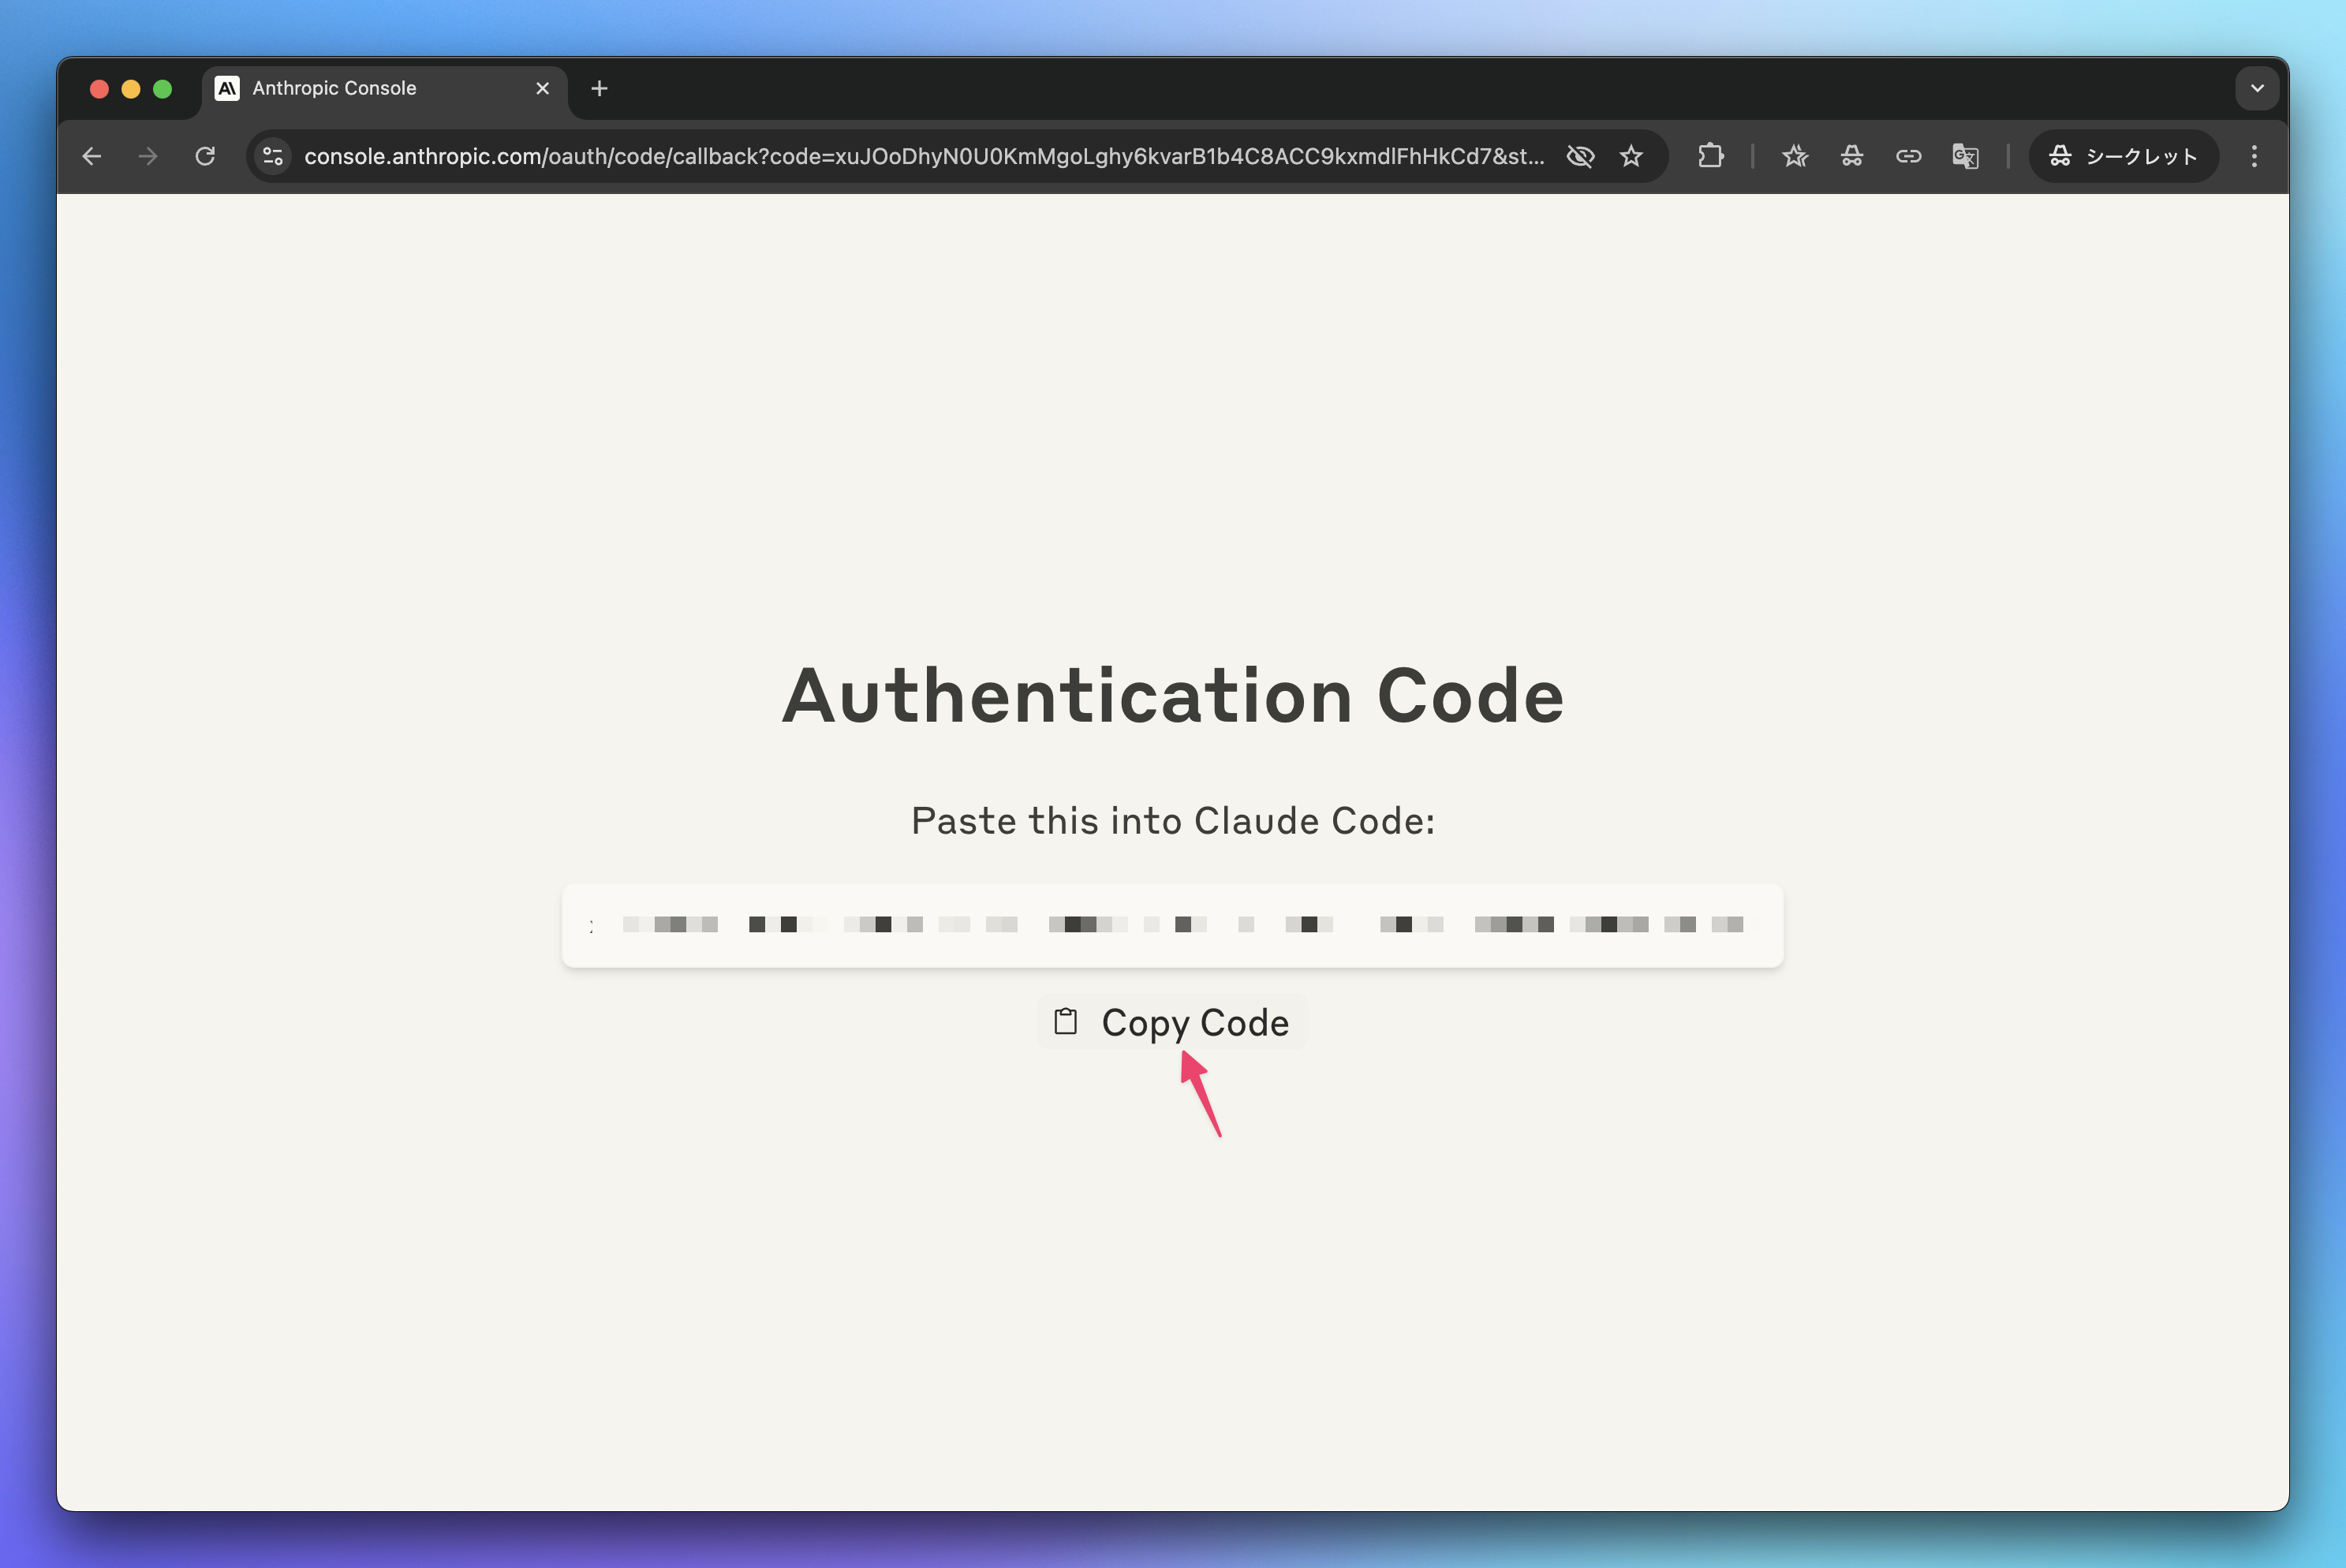Image resolution: width=2346 pixels, height=1568 pixels.
Task: Open the Chrome three-dot menu
Action: tap(2254, 156)
